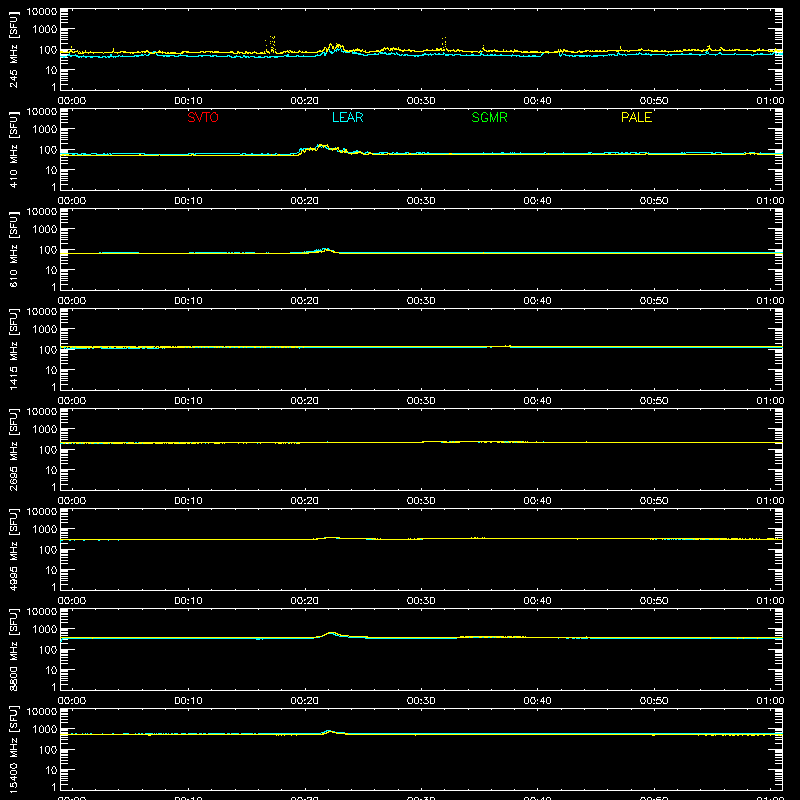This screenshot has height=800, width=800.
Task: Click the 00:30 tick under the 2695 MHz panel
Action: (x=421, y=501)
